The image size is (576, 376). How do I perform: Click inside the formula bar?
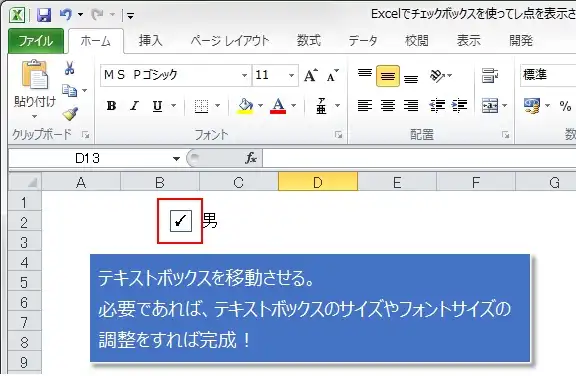click(x=419, y=159)
